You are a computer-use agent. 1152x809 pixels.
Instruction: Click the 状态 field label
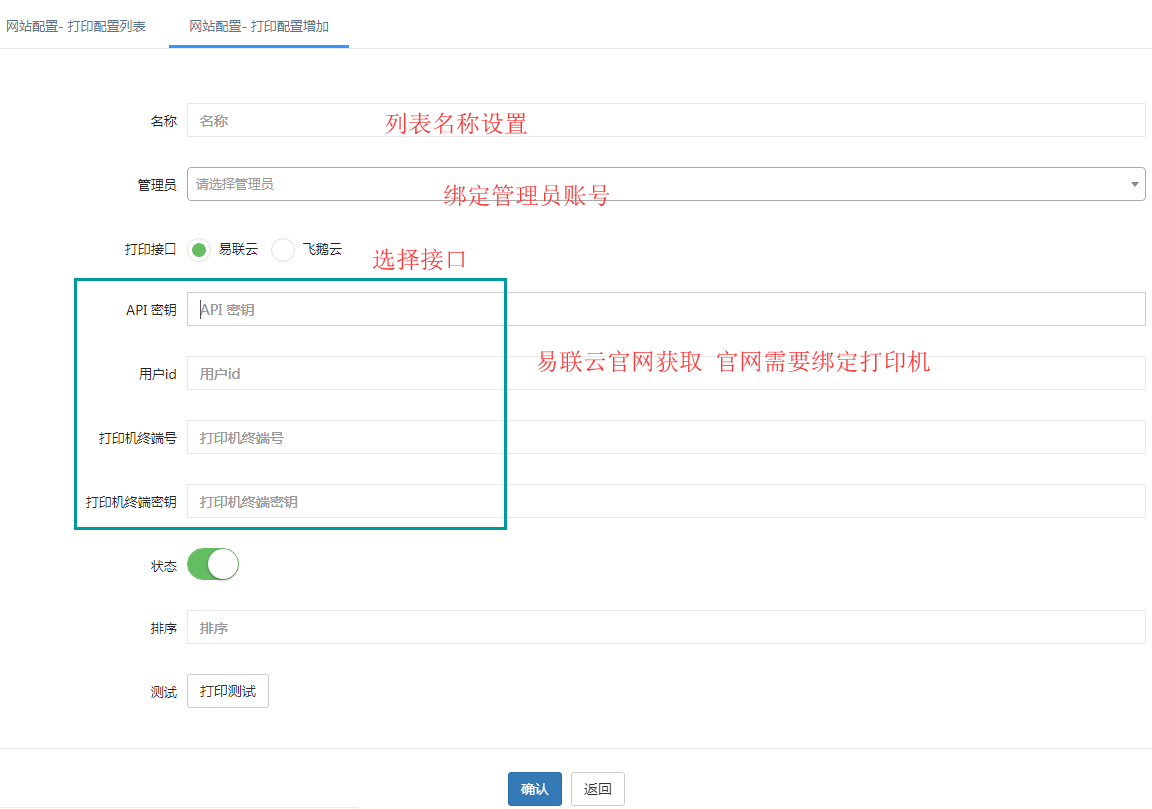(x=164, y=567)
